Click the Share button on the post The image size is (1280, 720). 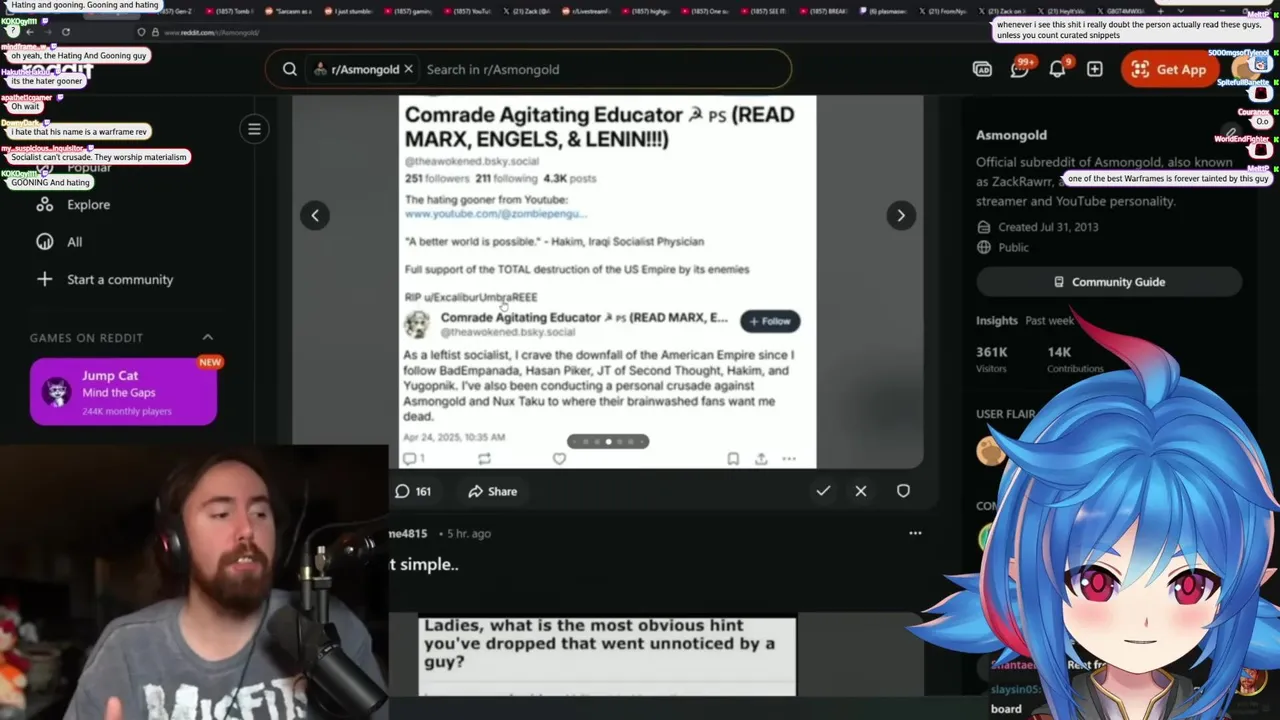493,491
